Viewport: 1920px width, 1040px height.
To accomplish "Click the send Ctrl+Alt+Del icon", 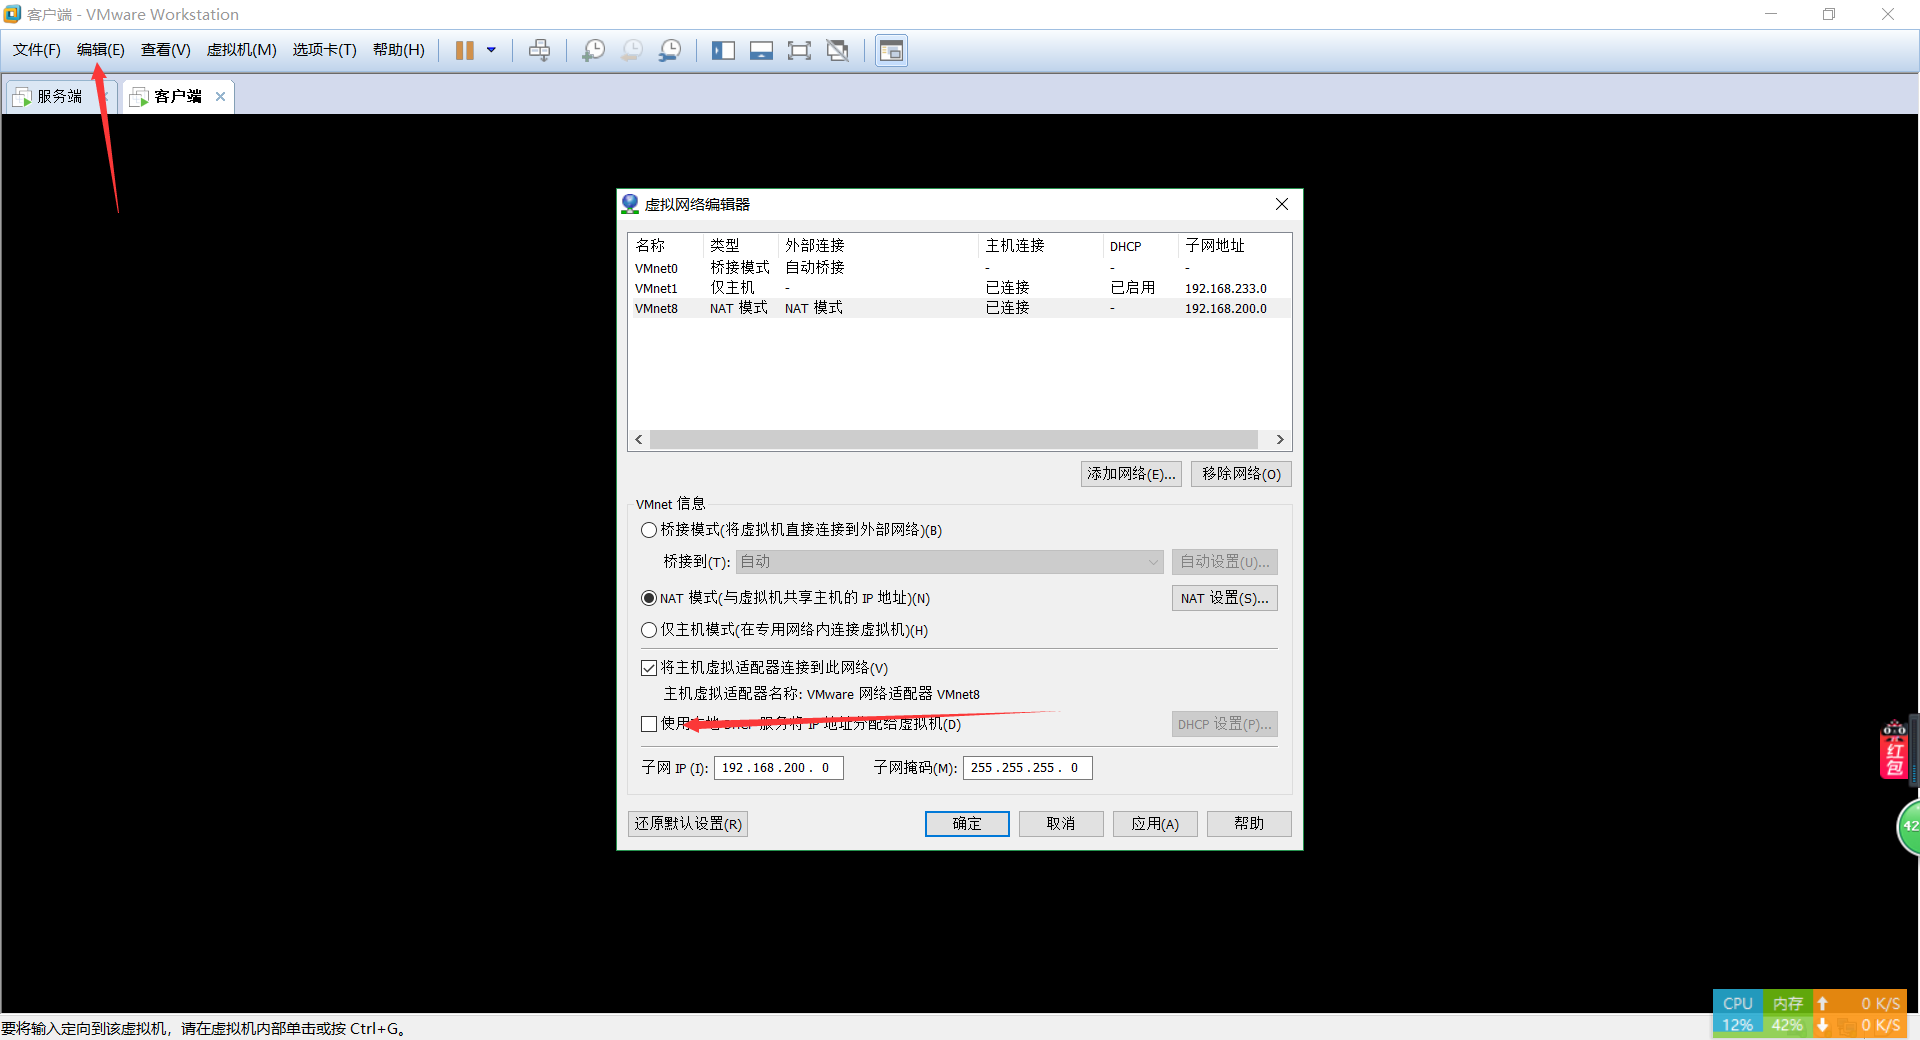I will click(x=540, y=50).
